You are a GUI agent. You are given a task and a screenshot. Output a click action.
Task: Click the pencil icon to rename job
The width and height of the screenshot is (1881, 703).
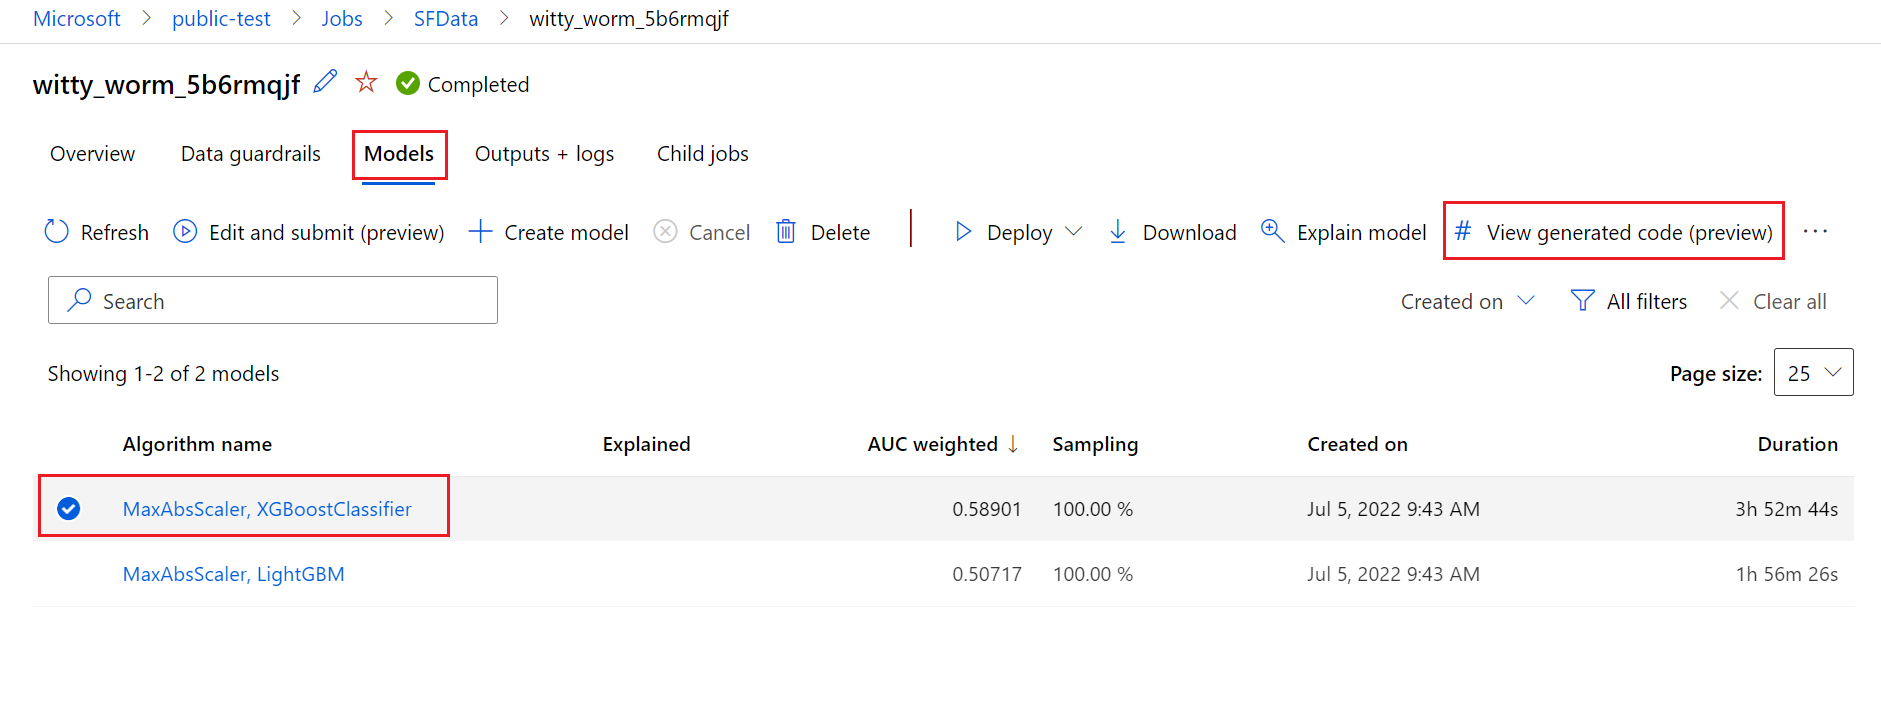pos(325,82)
